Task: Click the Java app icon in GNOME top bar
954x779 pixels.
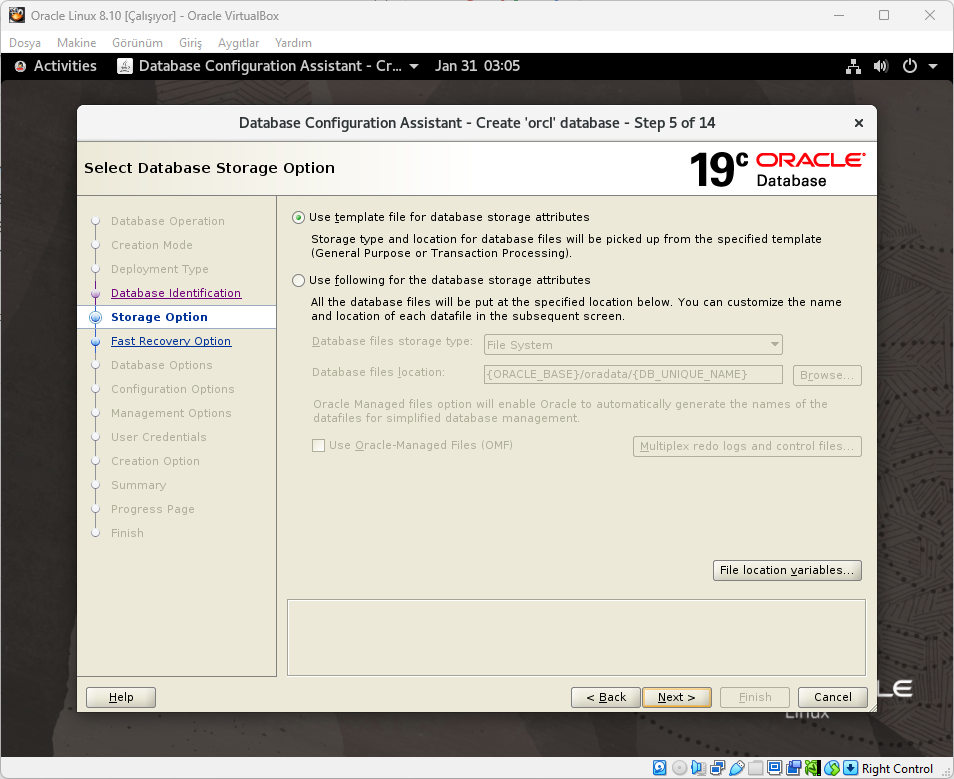Action: 125,66
